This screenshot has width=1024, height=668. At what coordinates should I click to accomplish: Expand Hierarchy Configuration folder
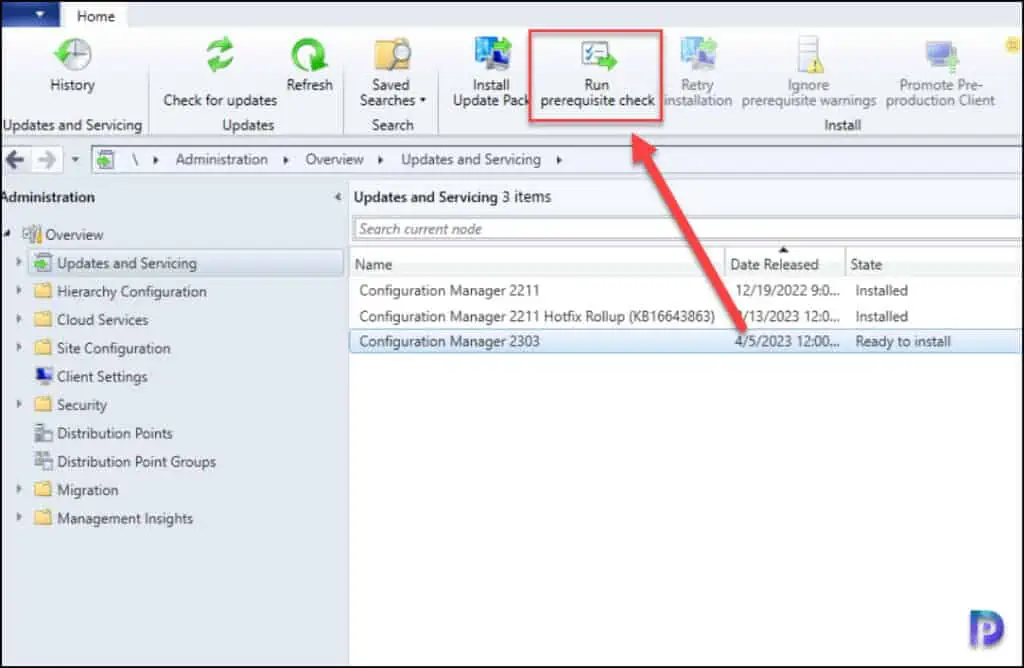18,290
